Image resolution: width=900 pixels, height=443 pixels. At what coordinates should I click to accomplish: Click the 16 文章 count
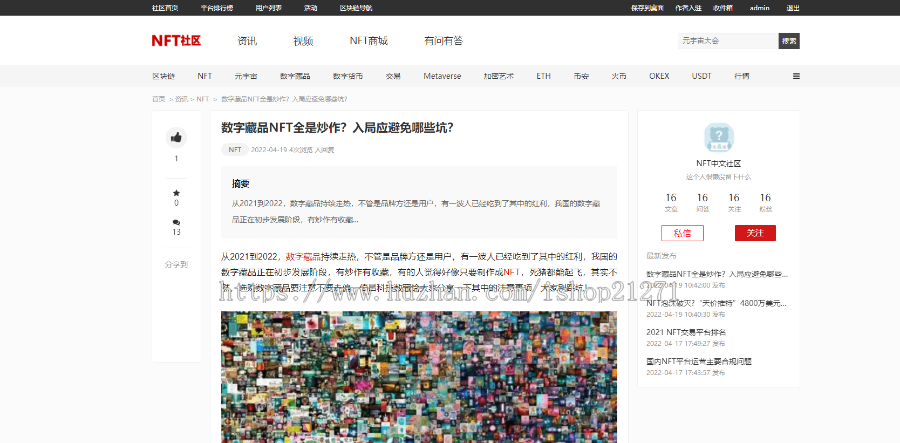[x=671, y=202]
